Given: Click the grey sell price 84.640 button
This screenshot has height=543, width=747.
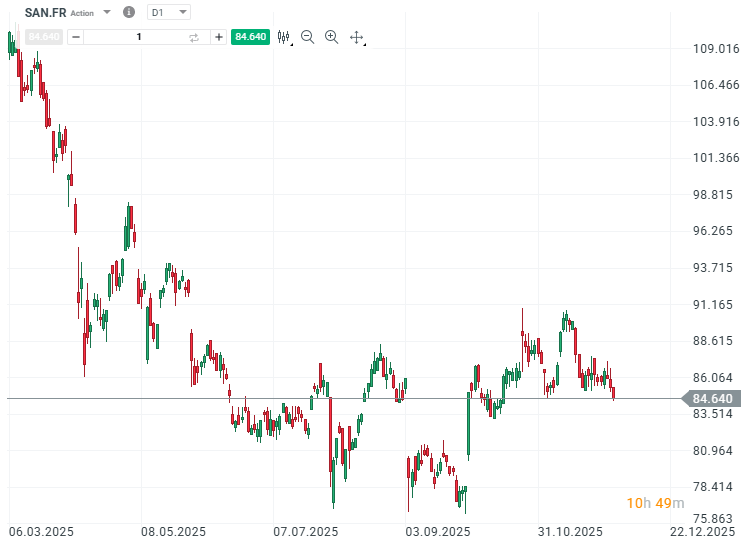Looking at the screenshot, I should tap(45, 37).
